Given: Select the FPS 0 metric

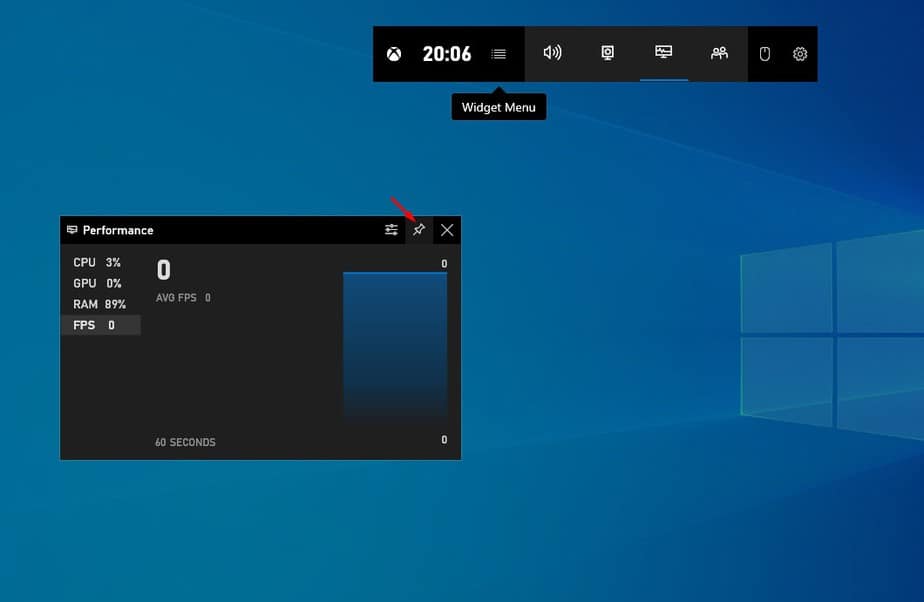Looking at the screenshot, I should 100,325.
